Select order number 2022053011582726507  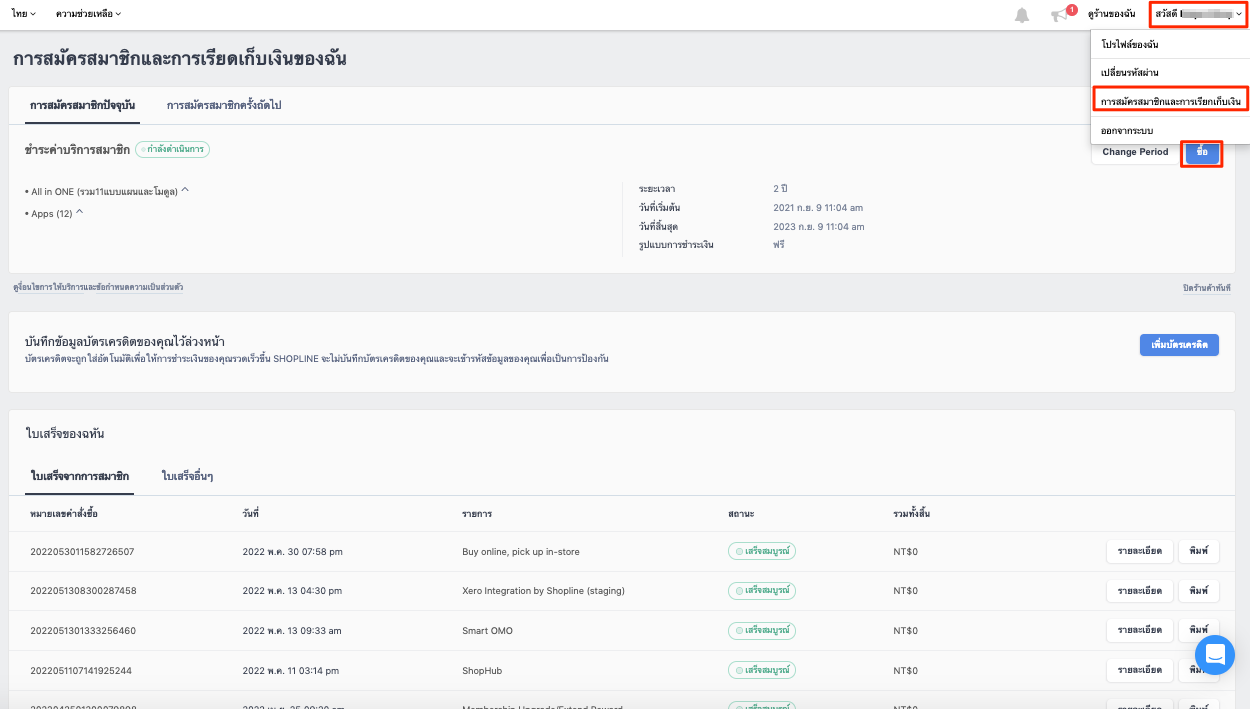[82, 552]
